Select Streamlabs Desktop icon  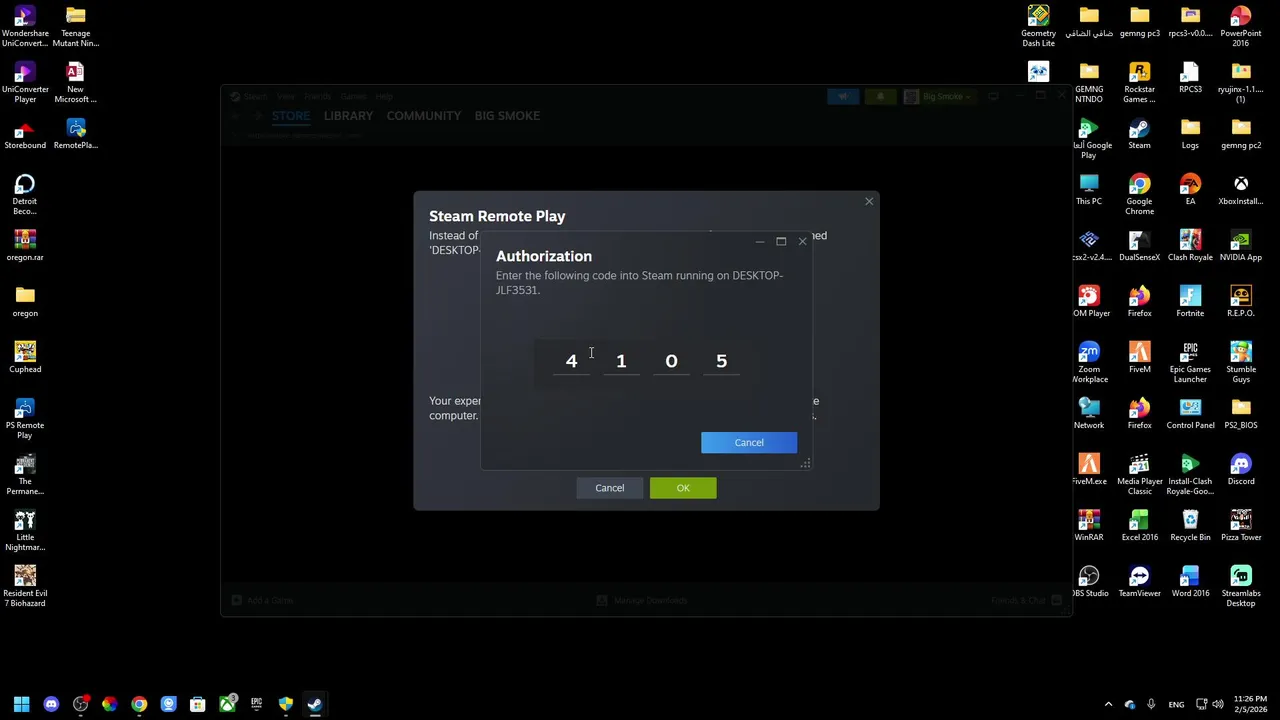coord(1240,587)
